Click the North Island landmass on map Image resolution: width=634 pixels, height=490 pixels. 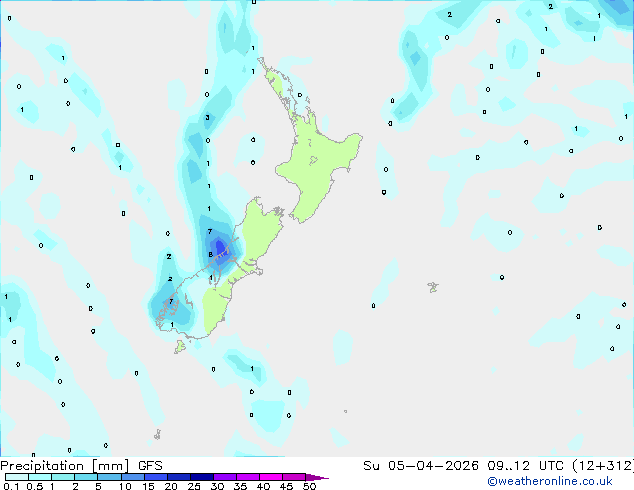pyautogui.click(x=317, y=162)
